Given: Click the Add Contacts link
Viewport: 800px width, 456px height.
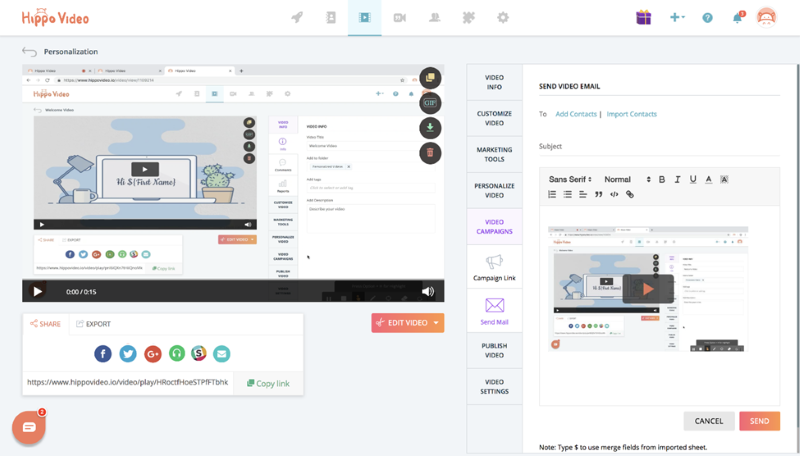Looking at the screenshot, I should (x=576, y=114).
